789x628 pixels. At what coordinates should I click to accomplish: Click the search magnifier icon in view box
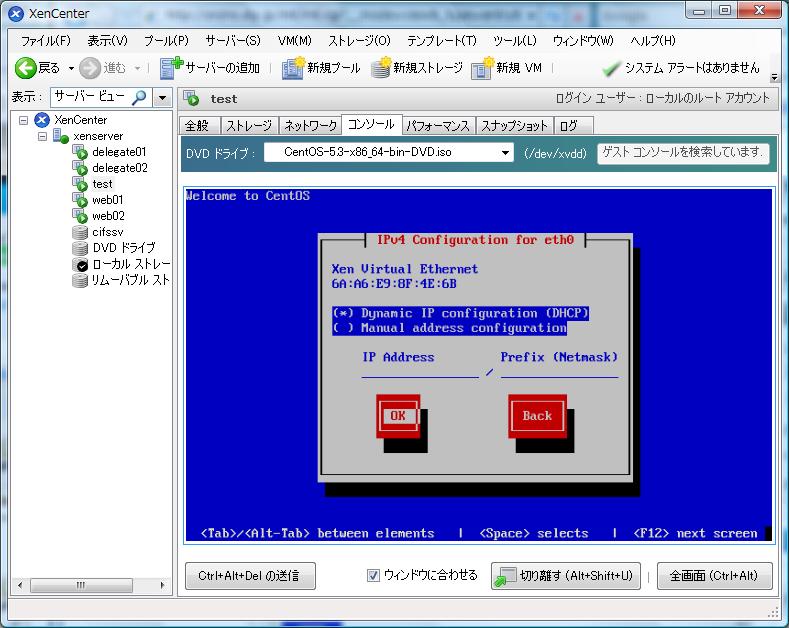139,97
